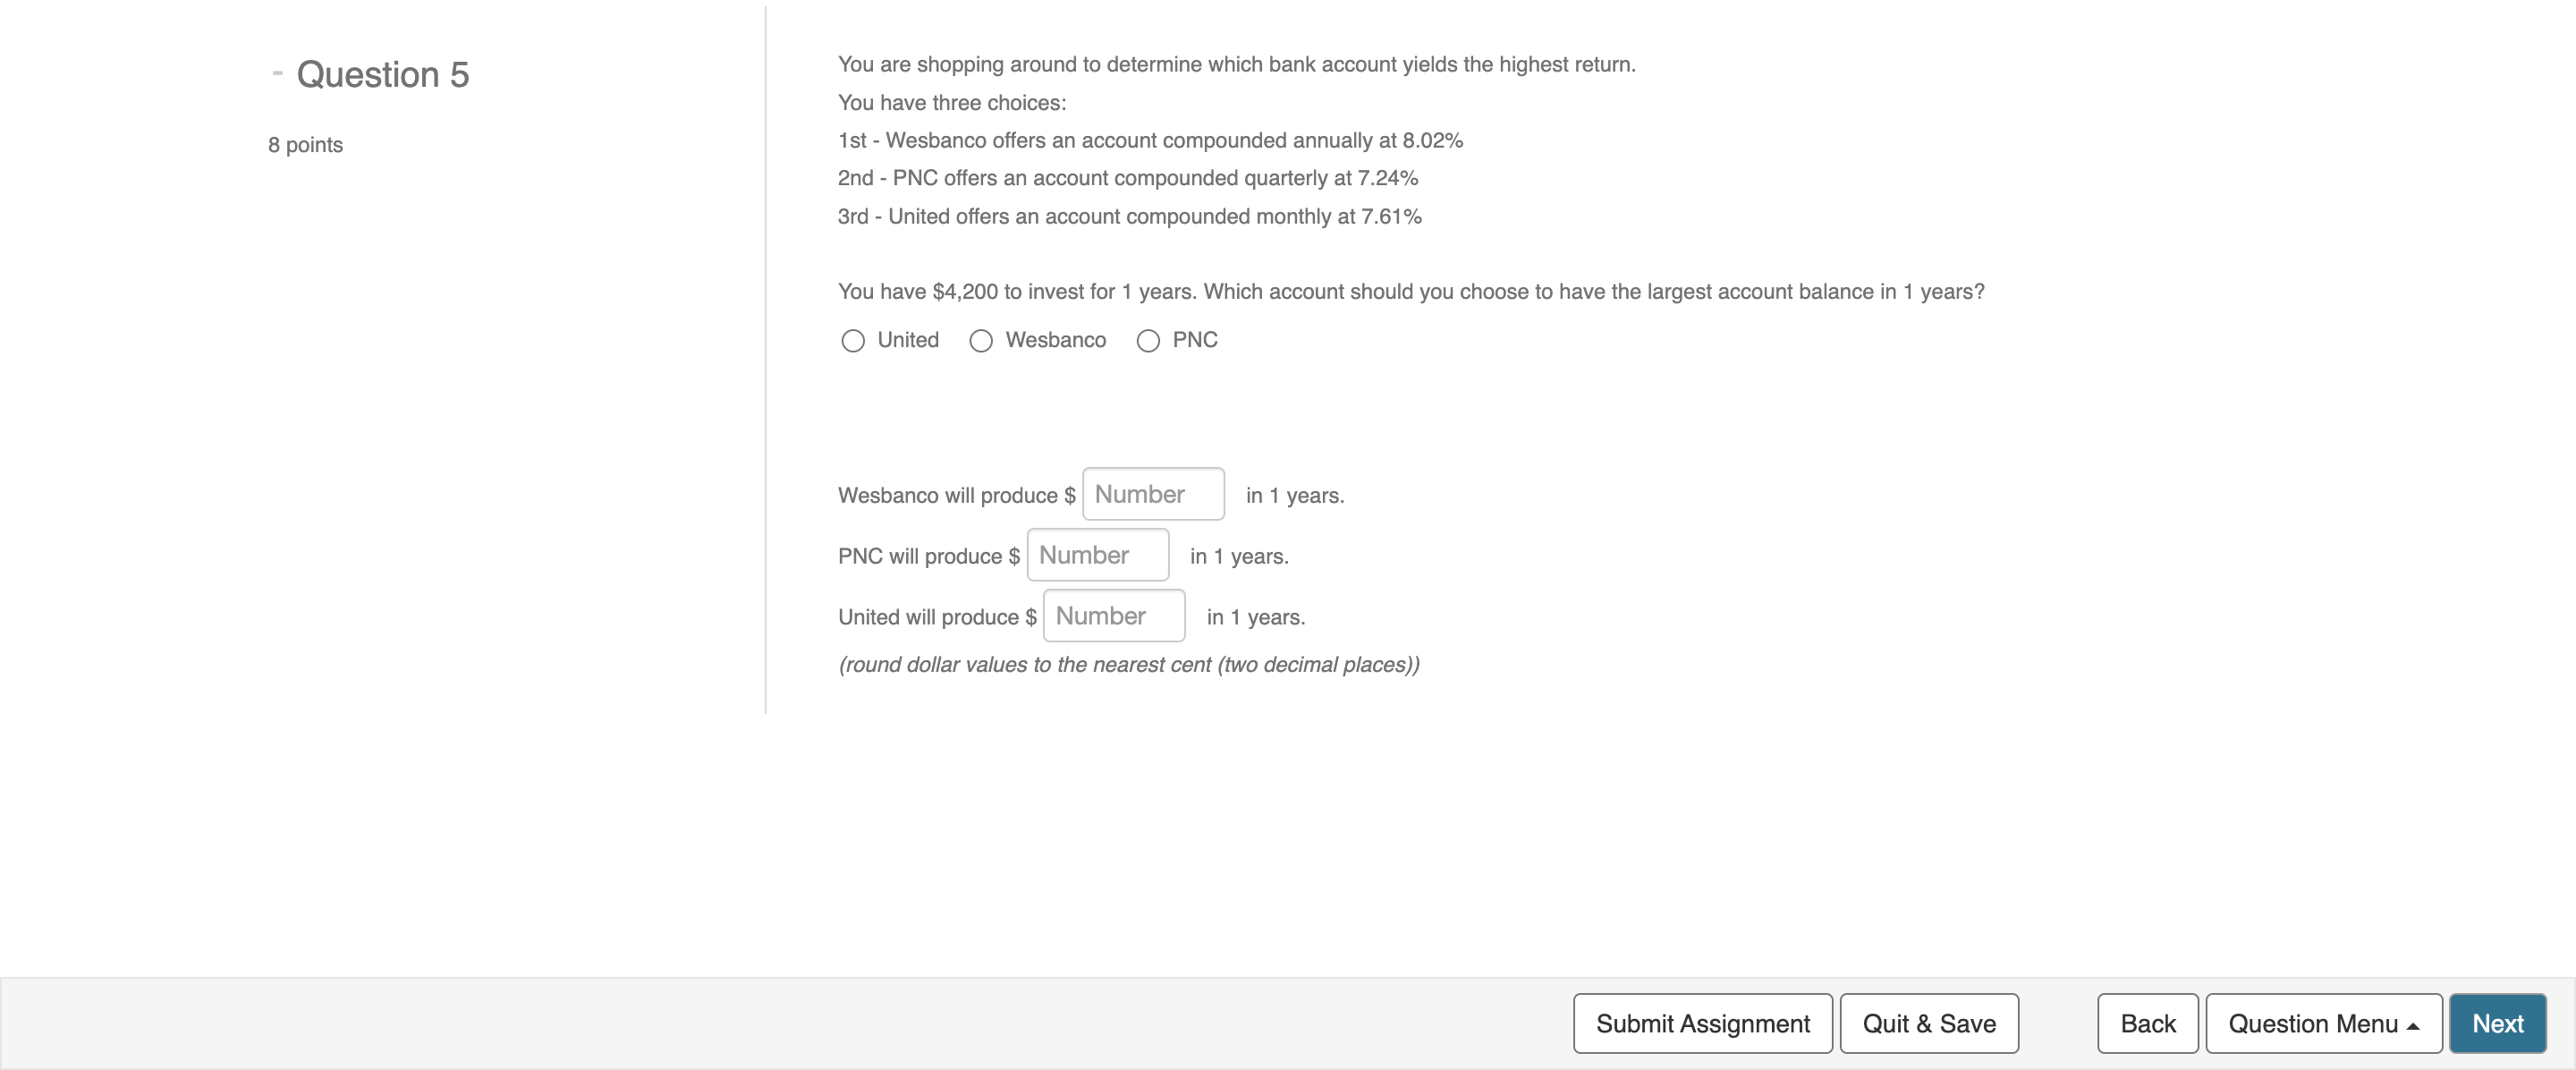This screenshot has height=1070, width=2576.
Task: Collapse Question 5 using the minus expander
Action: pos(277,72)
